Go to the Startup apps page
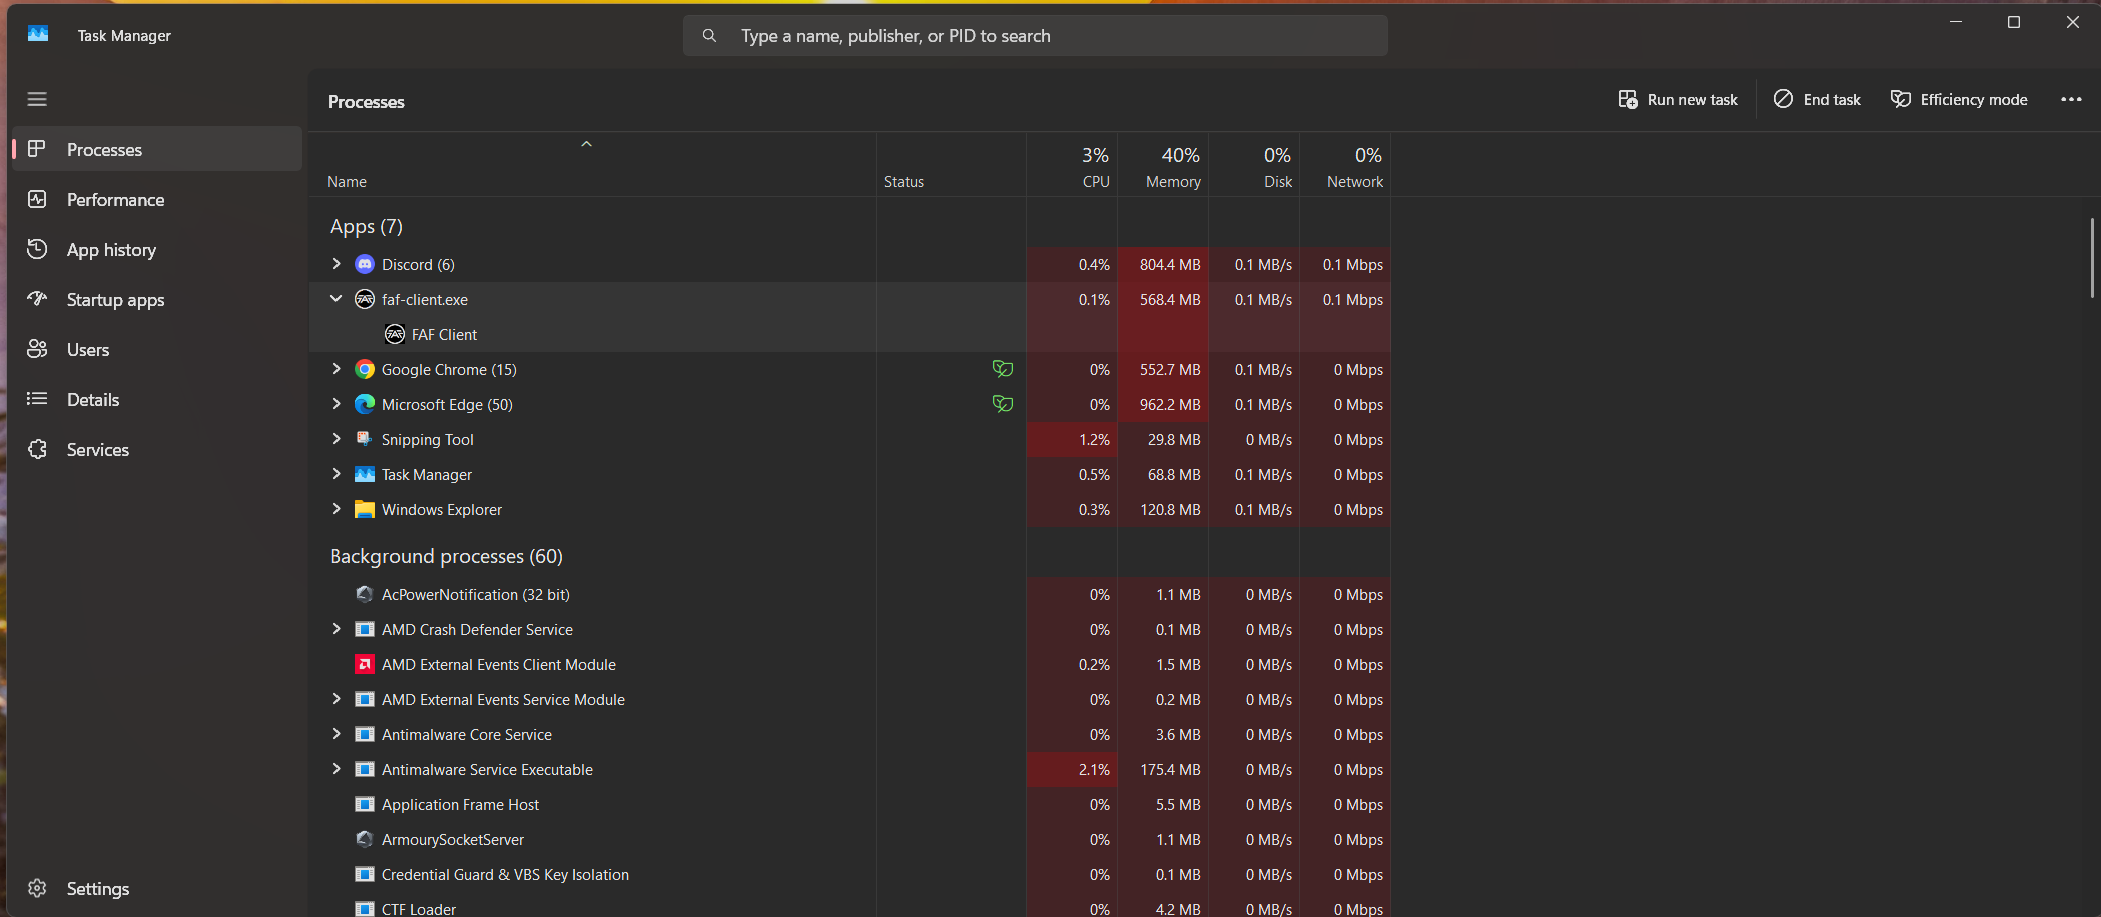 (157, 299)
